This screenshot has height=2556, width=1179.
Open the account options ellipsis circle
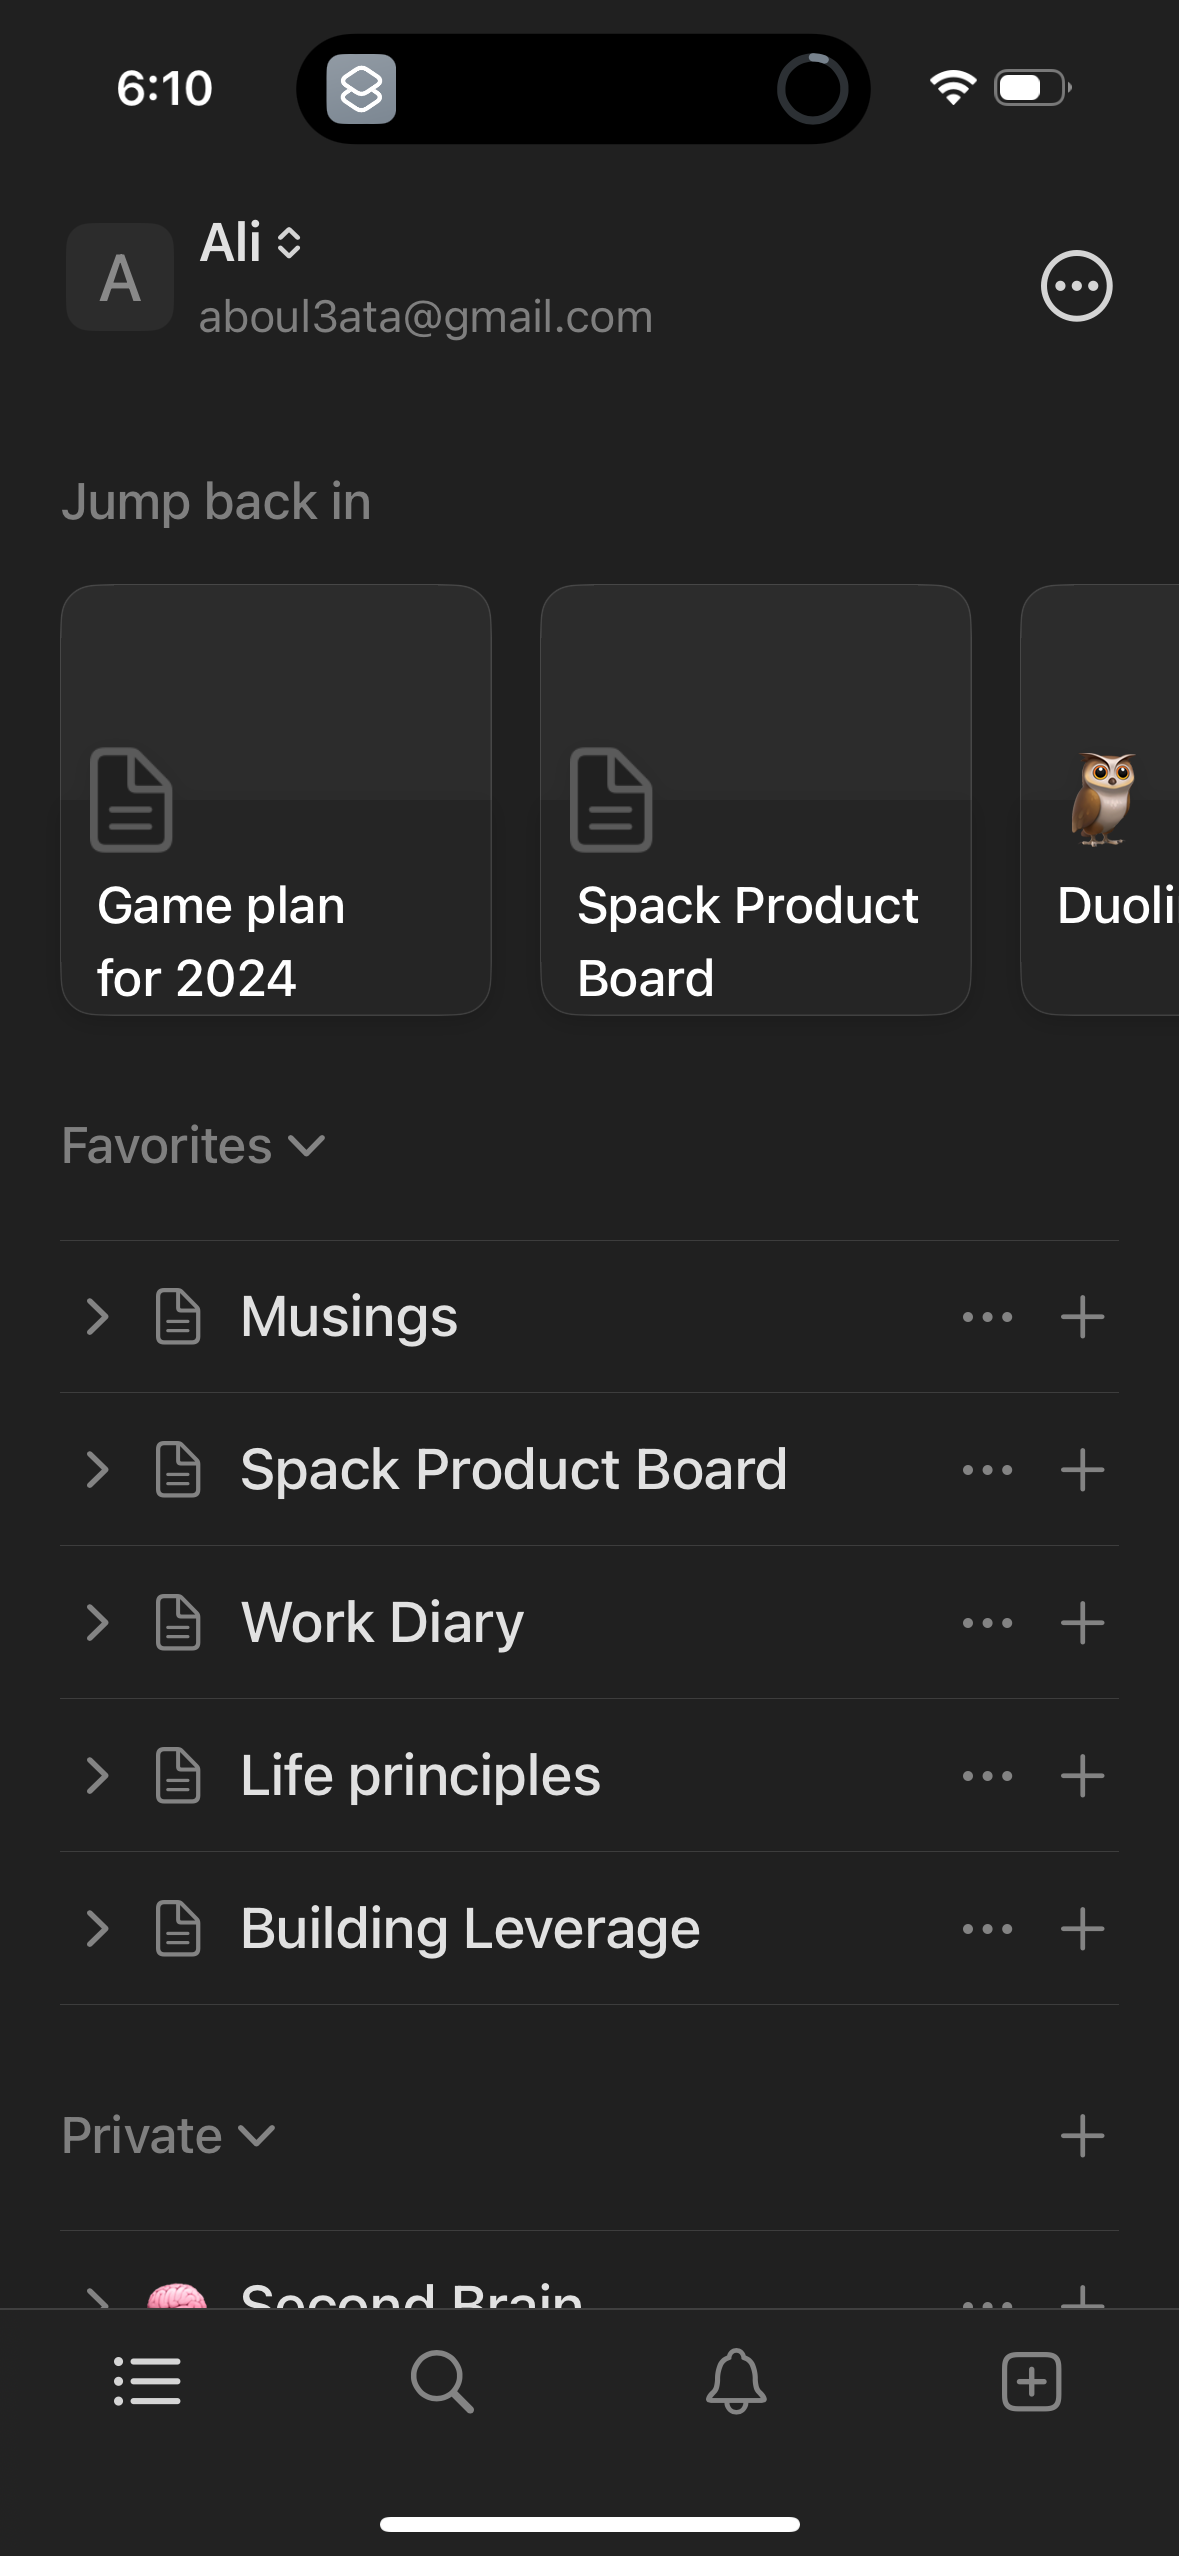[x=1077, y=287]
